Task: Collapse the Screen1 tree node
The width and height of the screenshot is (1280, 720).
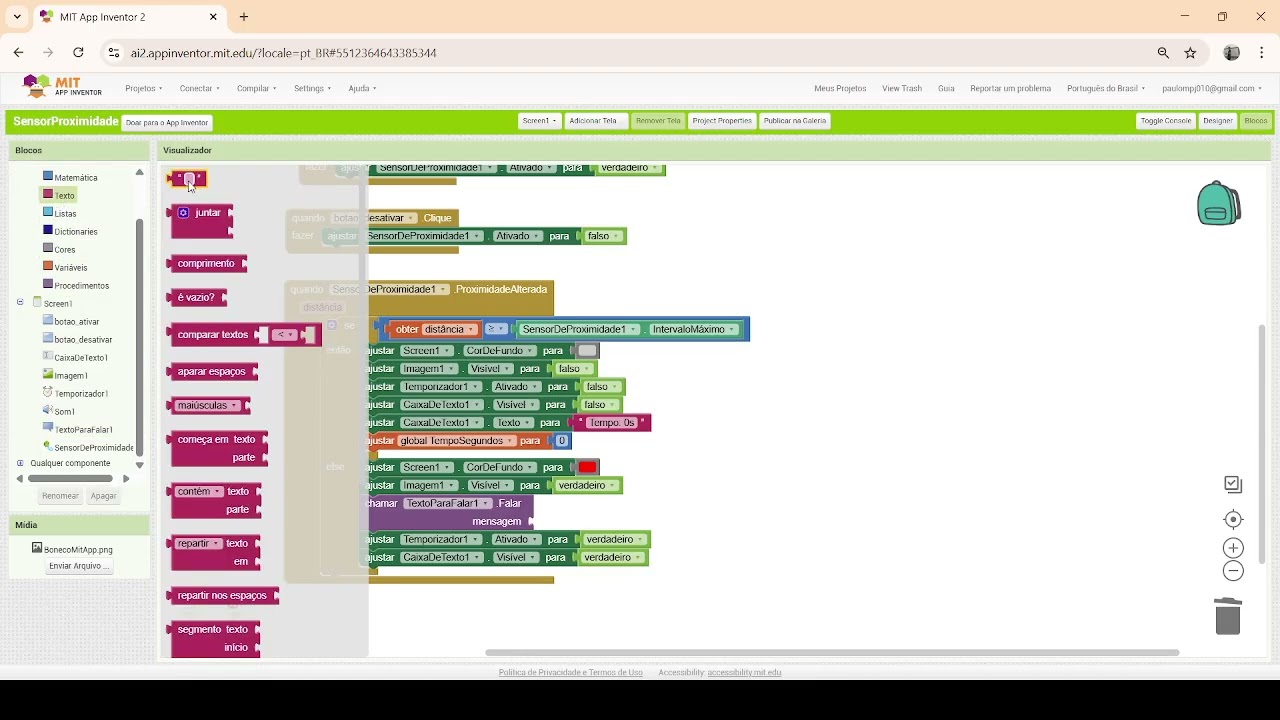Action: [20, 302]
